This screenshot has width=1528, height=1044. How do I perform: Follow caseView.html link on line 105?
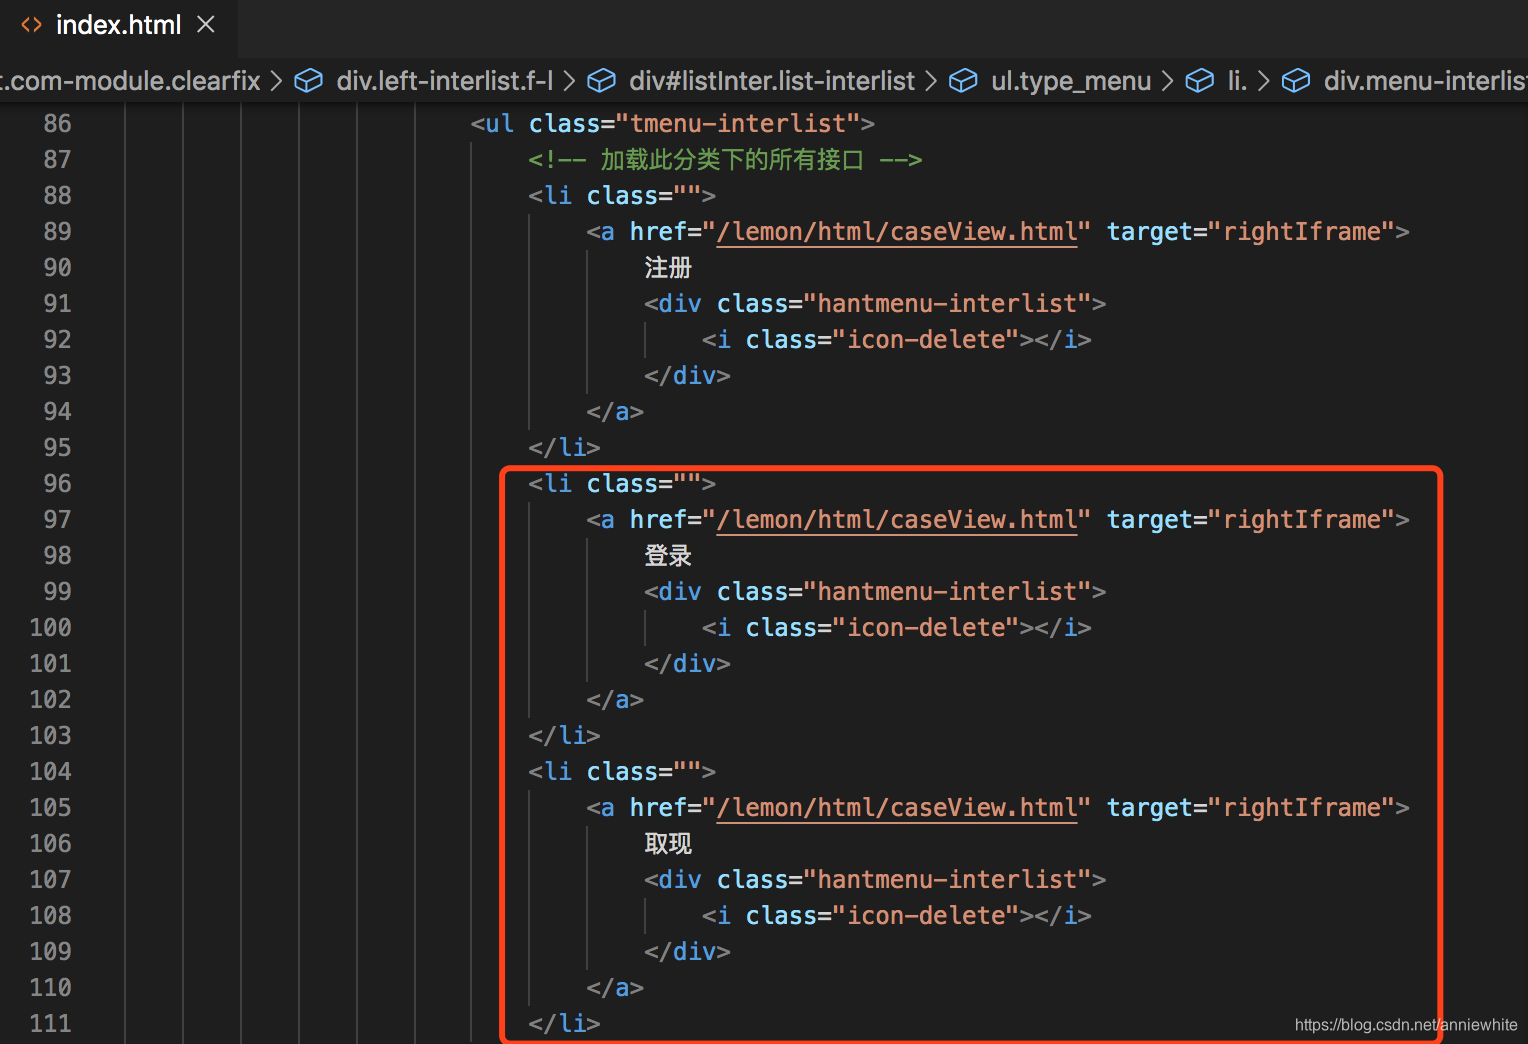pos(897,808)
